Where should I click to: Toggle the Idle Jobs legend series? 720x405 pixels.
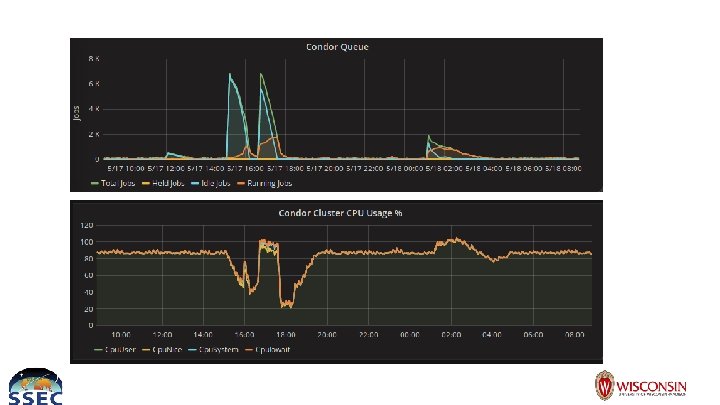click(x=210, y=183)
